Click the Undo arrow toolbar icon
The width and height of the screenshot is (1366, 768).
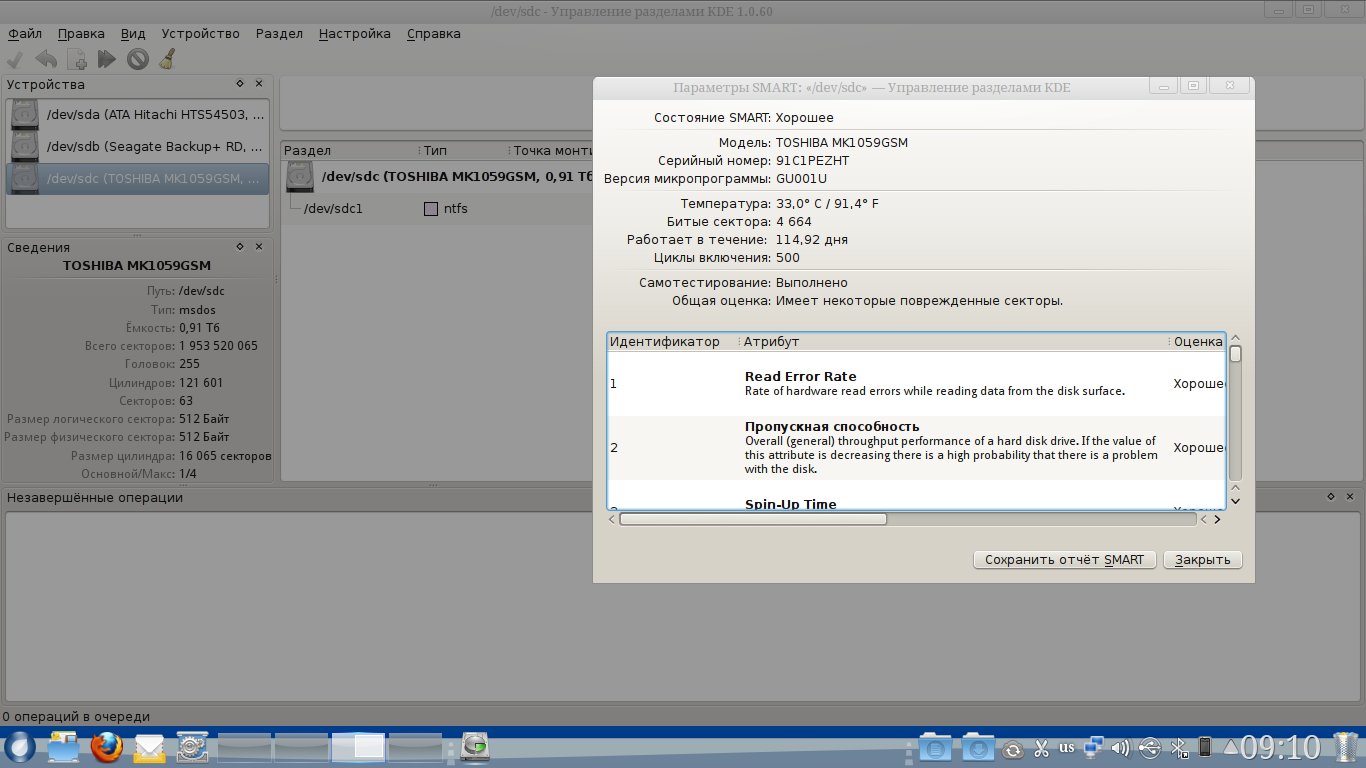pos(46,59)
